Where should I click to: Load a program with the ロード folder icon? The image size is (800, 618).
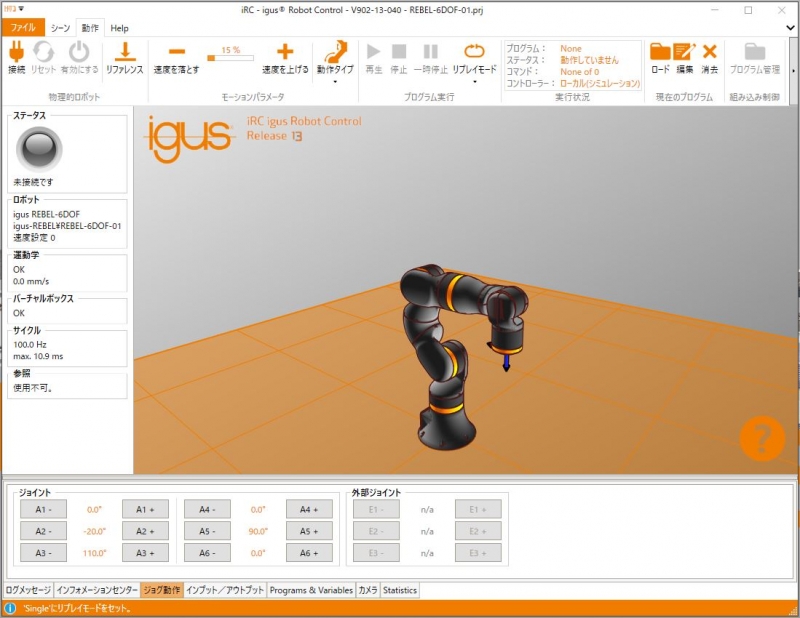(x=660, y=52)
